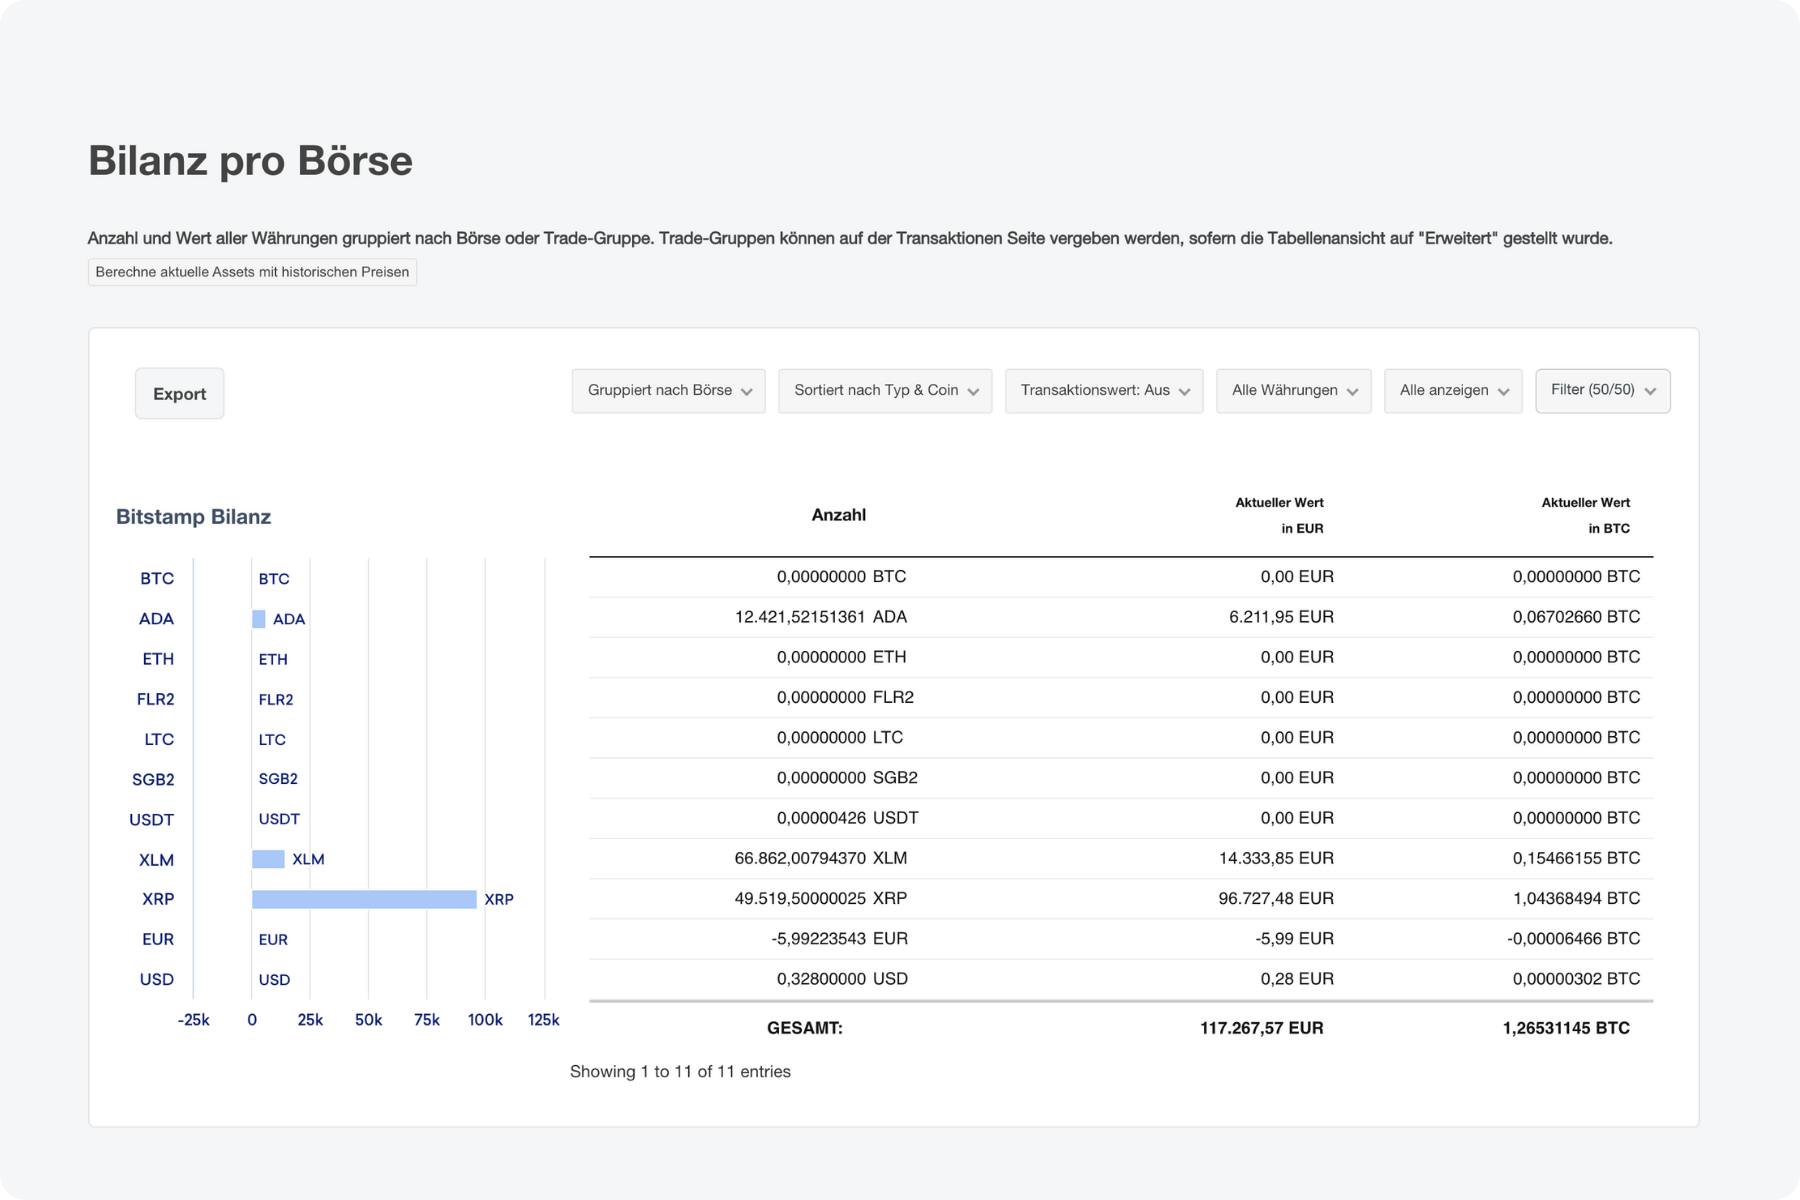Click Berechne aktuelle Assets mit historischen Preisen
1800x1200 pixels.
click(x=252, y=272)
